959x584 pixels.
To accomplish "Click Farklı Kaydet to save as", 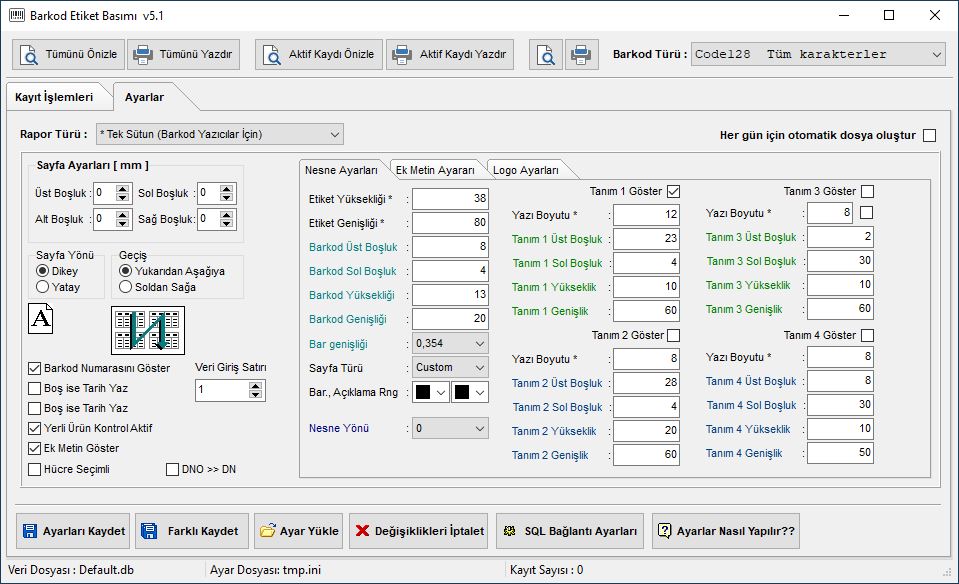I will tap(192, 531).
